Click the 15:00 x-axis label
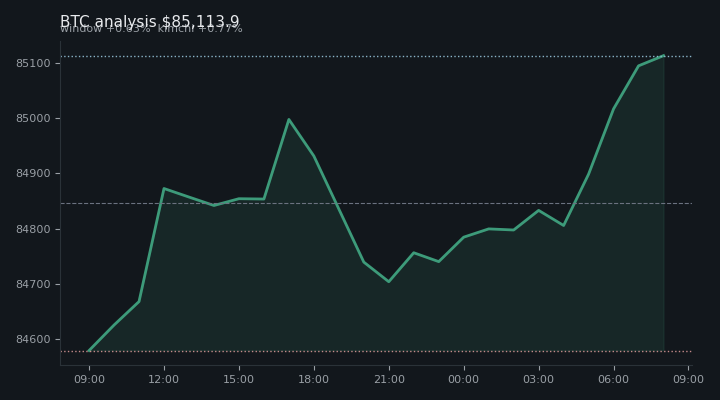The height and width of the screenshot is (400, 720). pyautogui.click(x=238, y=379)
